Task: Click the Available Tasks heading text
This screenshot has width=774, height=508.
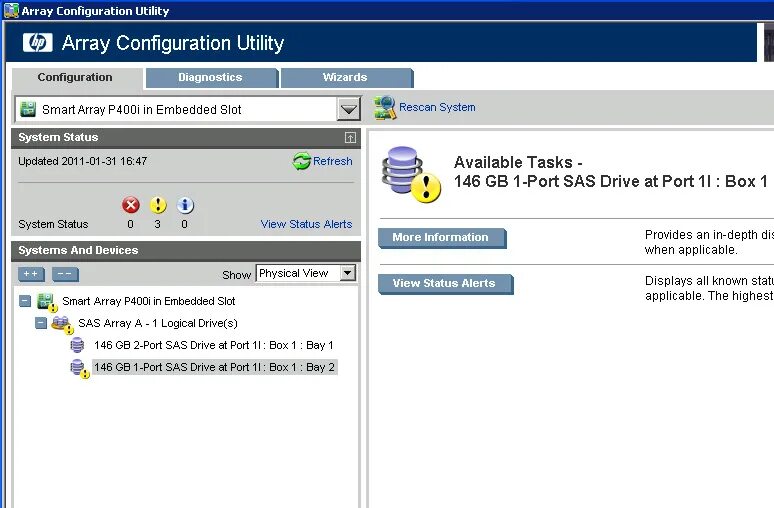Action: tap(518, 162)
